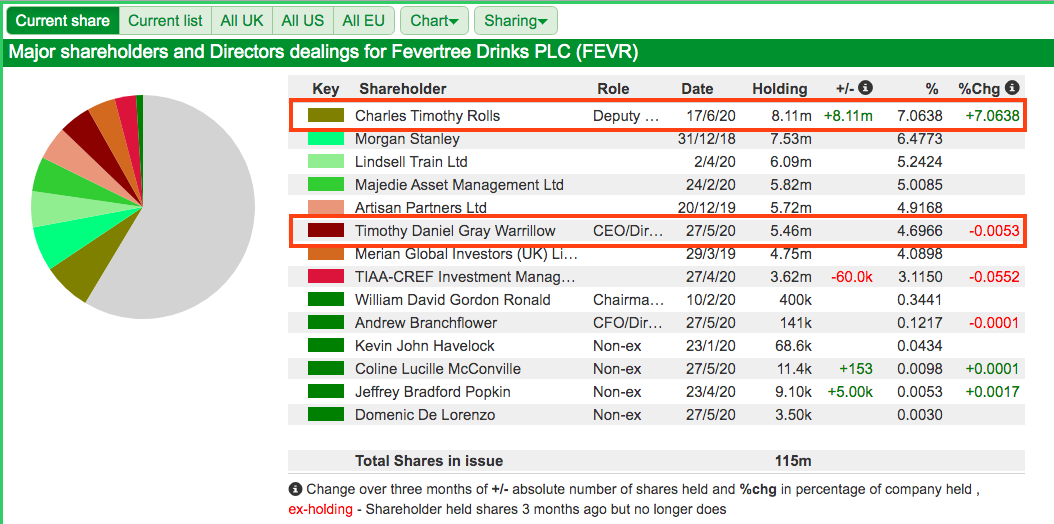This screenshot has height=524, width=1054.
Task: Click the olive swatch for Charles Timothy Rolls
Action: (x=326, y=116)
